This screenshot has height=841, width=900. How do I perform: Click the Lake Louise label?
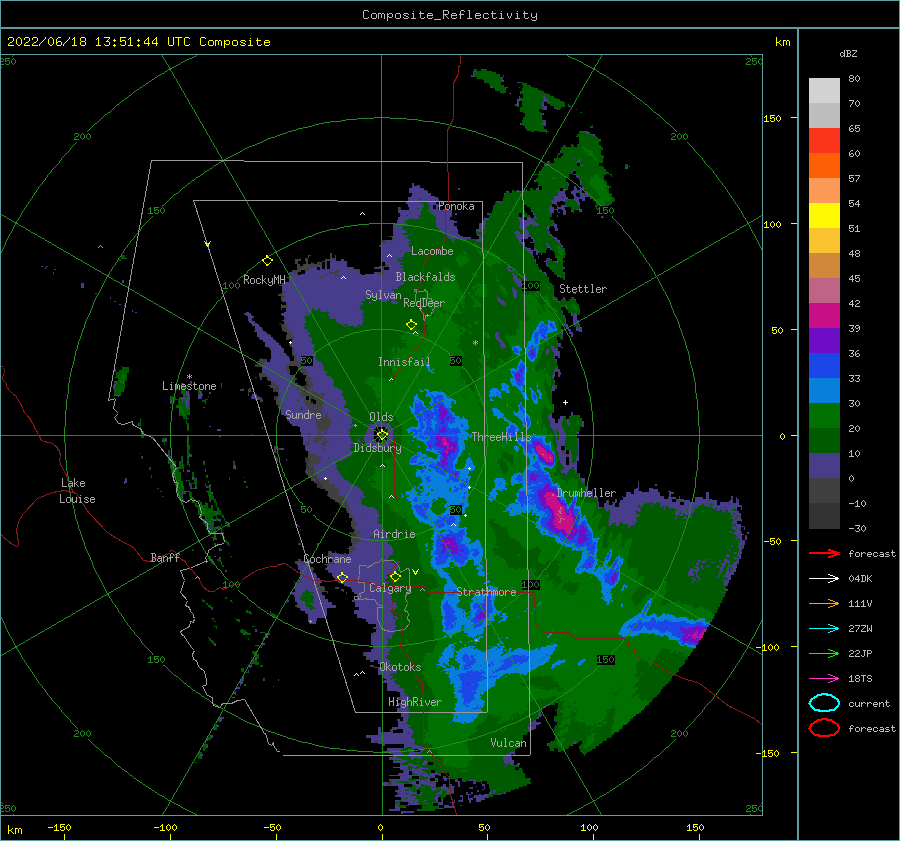pos(77,491)
